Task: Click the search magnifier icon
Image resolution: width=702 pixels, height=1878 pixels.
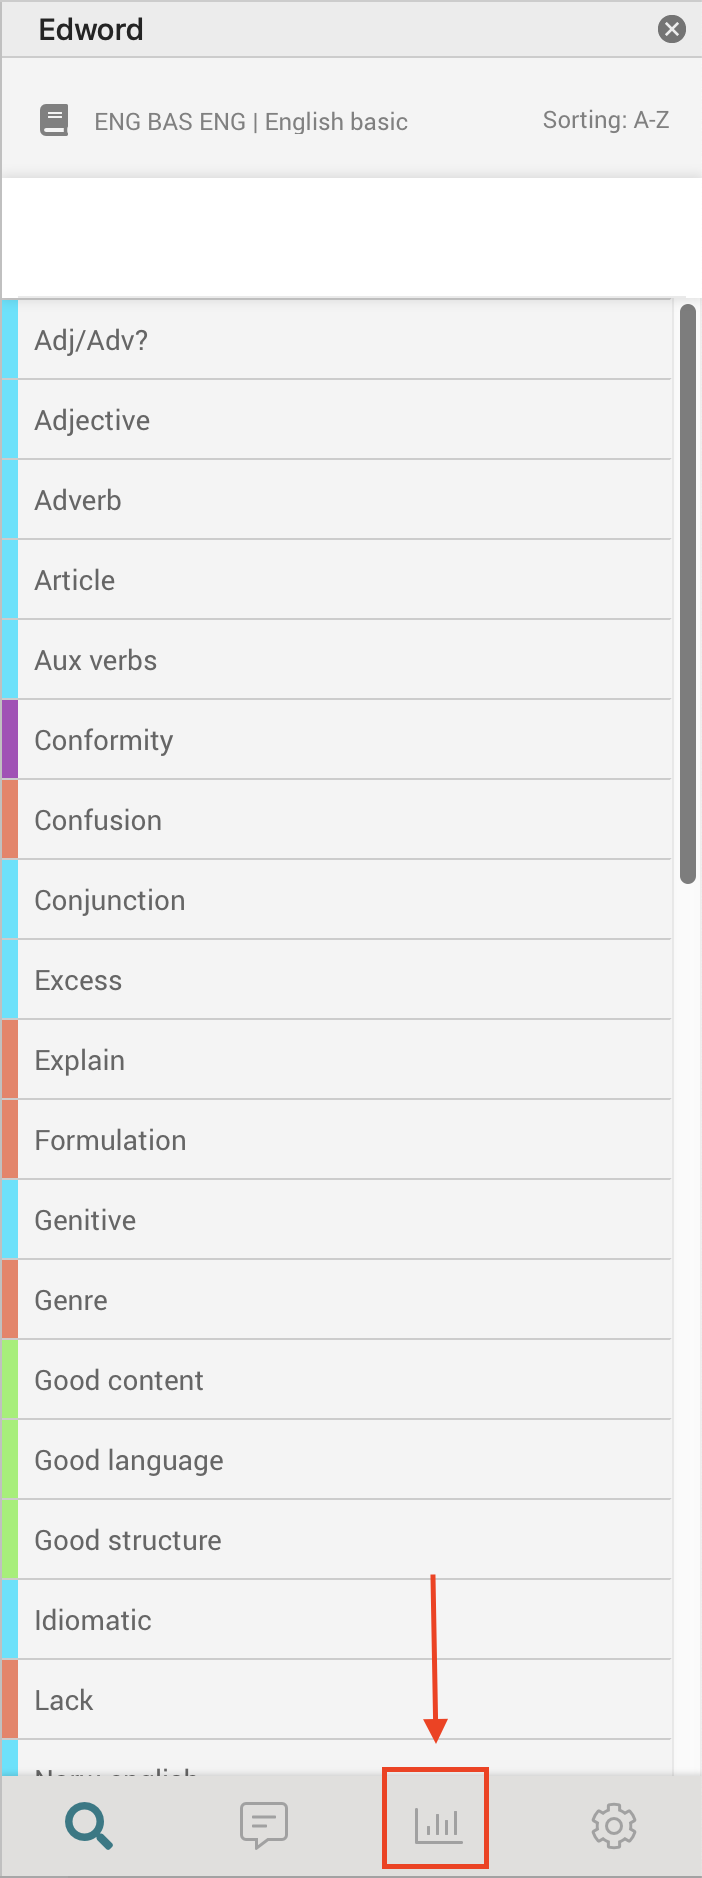Action: pos(89,1825)
